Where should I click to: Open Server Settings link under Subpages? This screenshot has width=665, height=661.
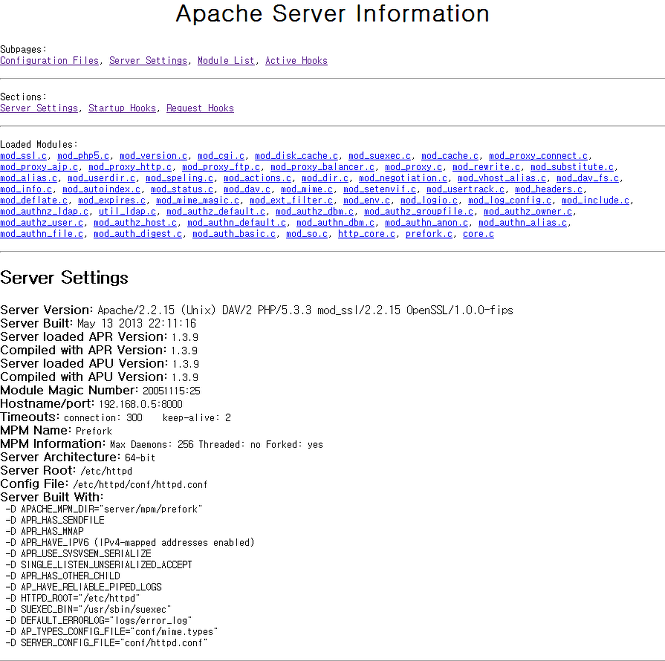pos(148,61)
